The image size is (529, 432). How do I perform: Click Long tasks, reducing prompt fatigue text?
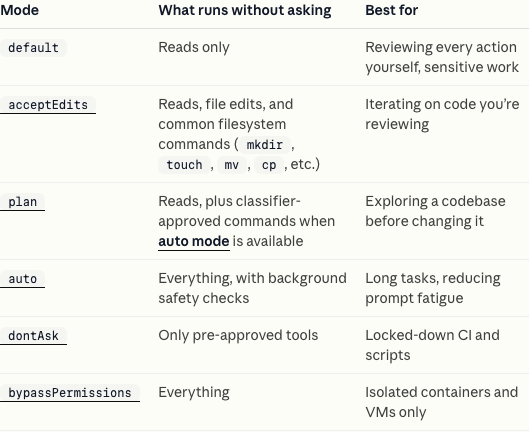(x=433, y=288)
